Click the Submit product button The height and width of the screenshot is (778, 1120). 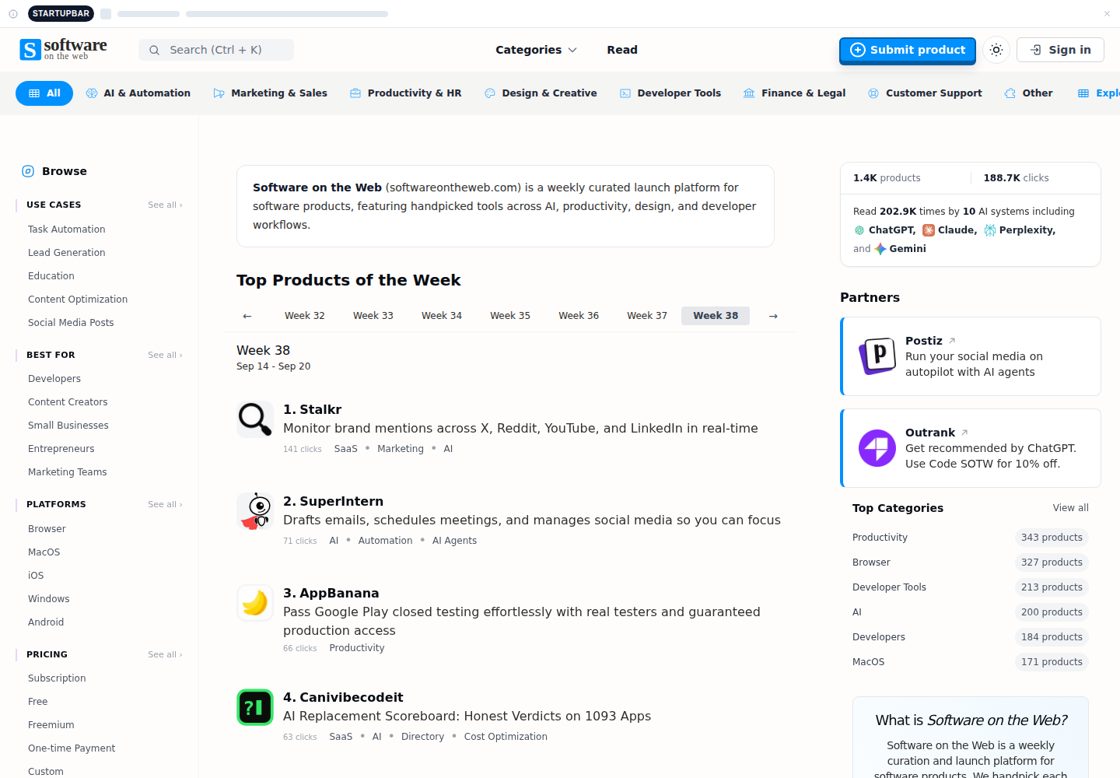907,50
